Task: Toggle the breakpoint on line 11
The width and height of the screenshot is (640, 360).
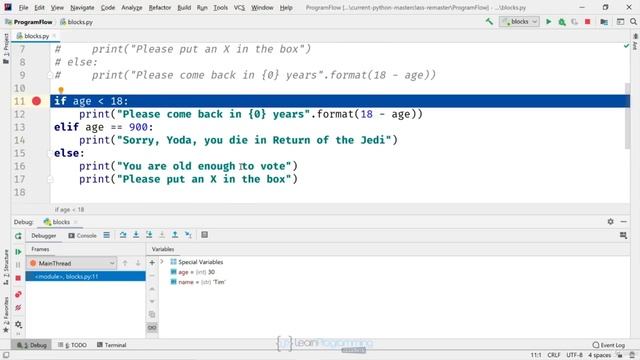Action: pos(36,101)
